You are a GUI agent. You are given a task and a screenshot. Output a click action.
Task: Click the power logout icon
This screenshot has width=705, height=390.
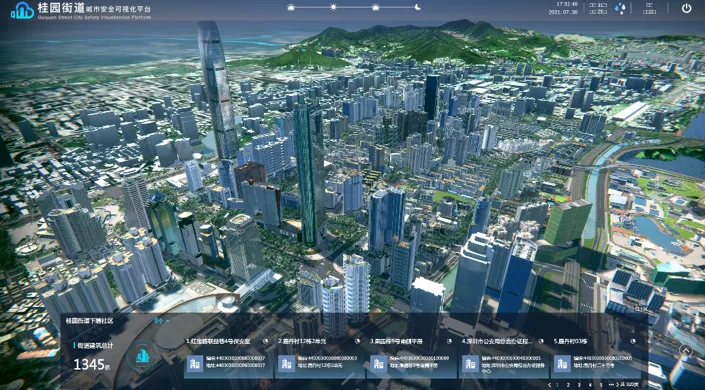(686, 8)
